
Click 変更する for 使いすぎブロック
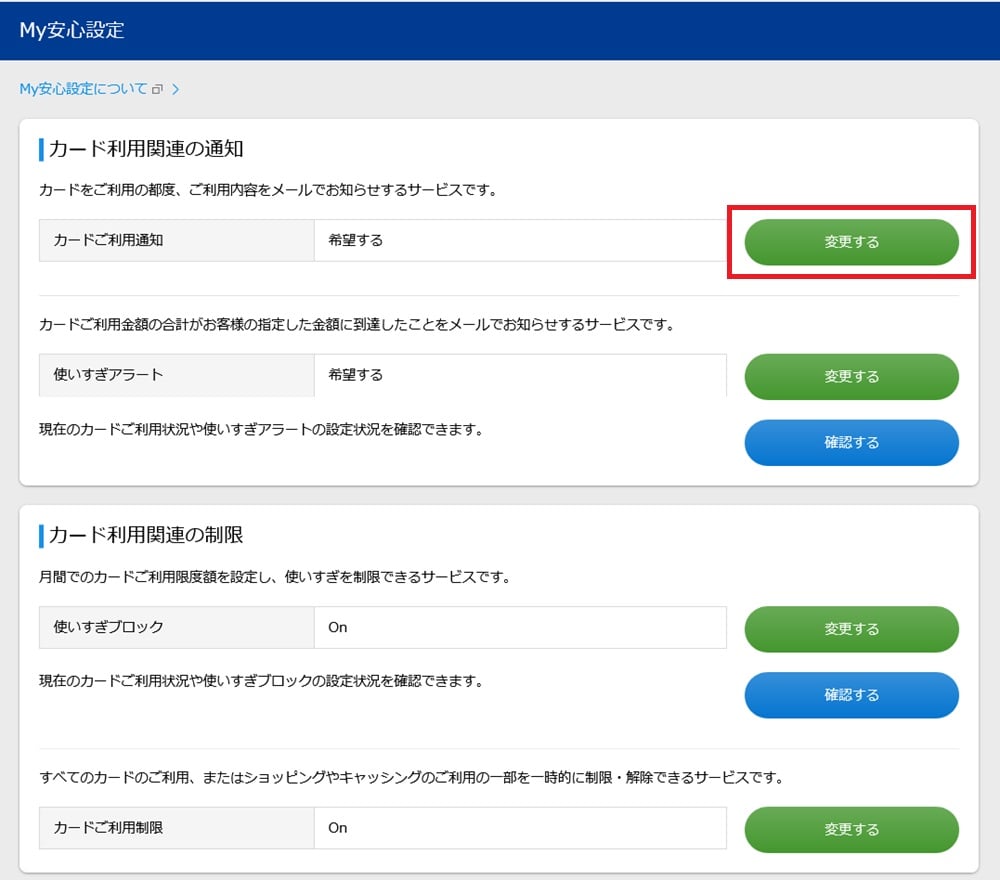point(851,629)
